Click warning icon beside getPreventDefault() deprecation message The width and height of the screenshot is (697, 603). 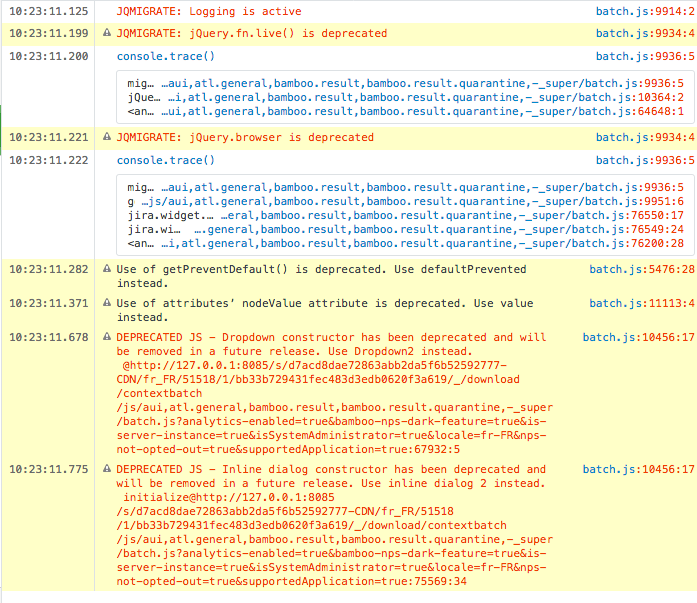click(107, 268)
